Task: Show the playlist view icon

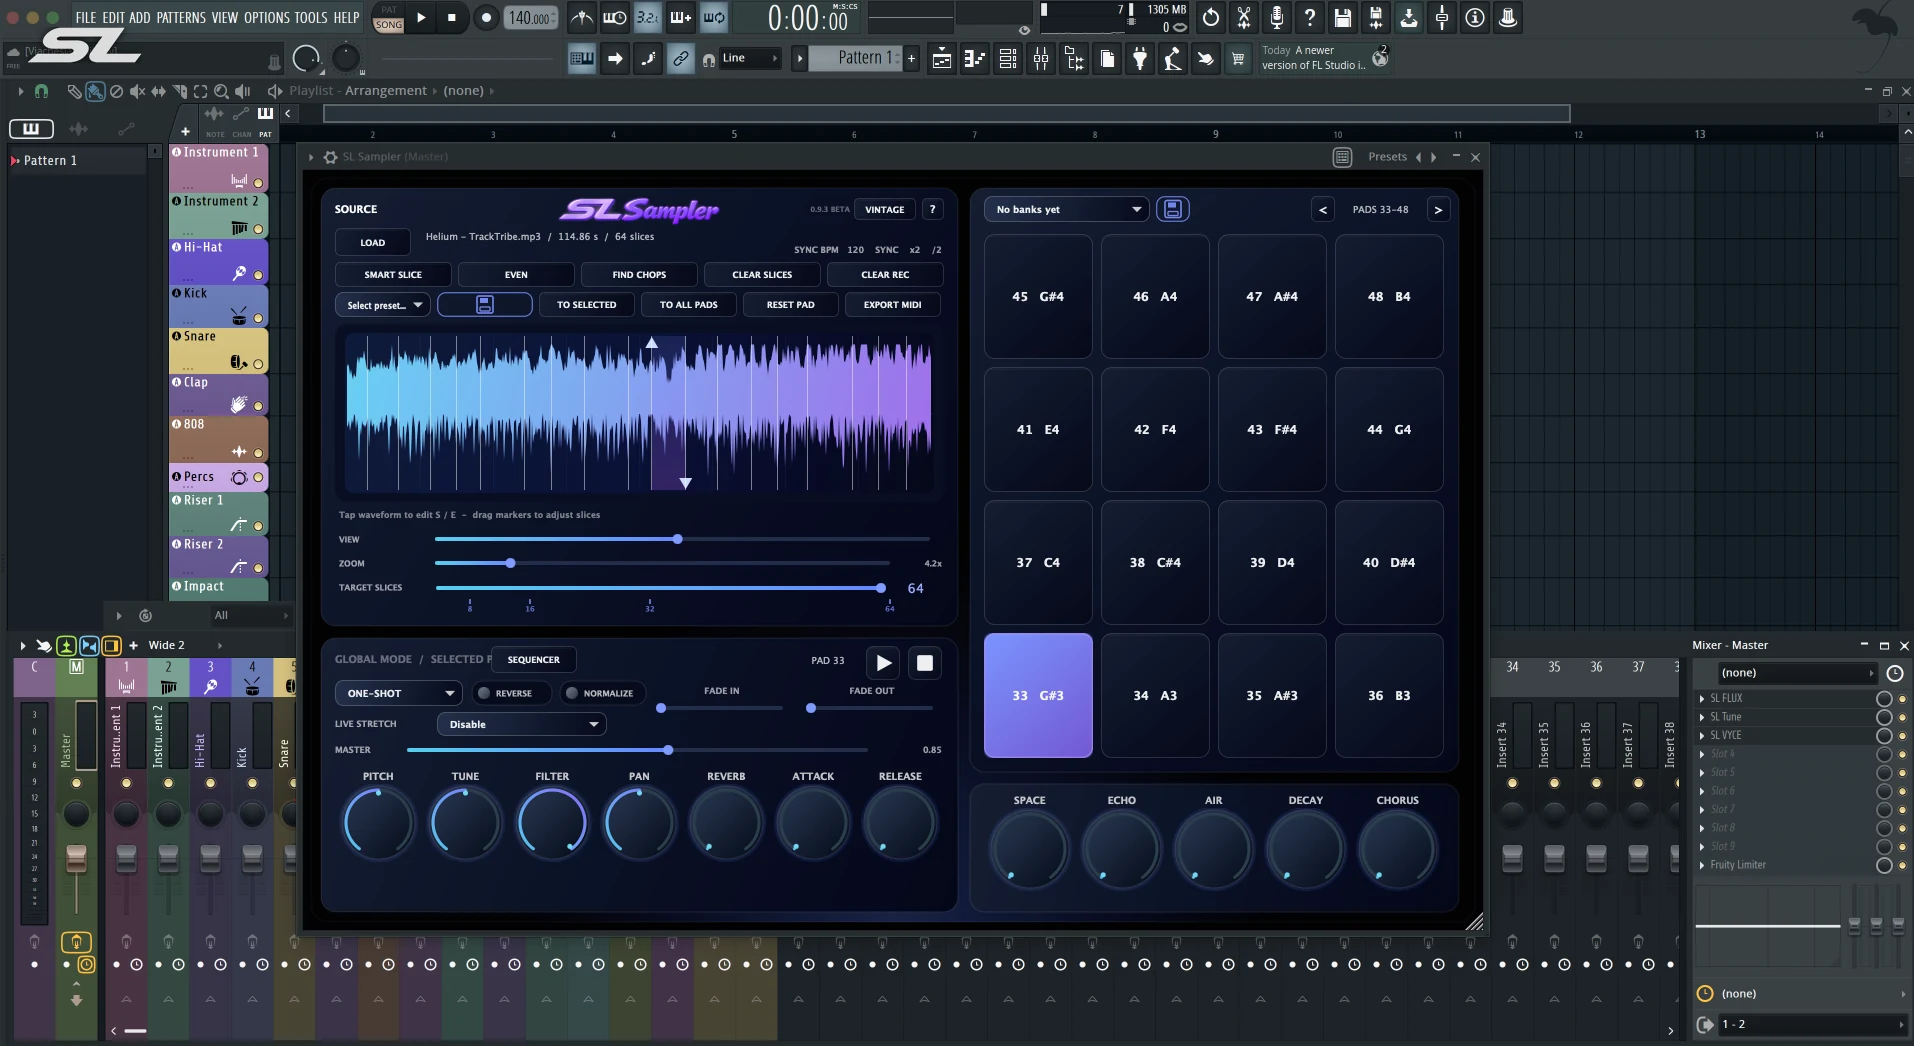Action: 941,59
